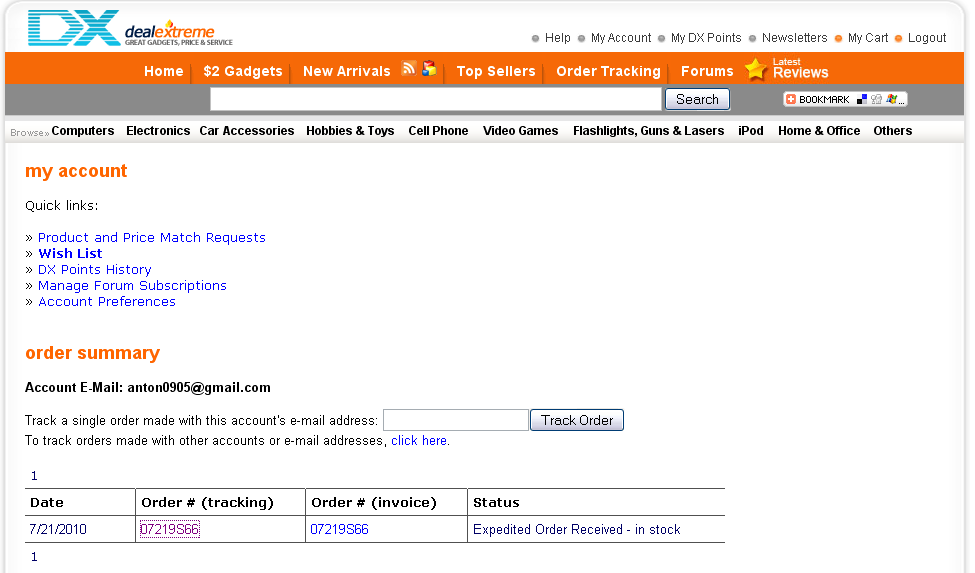The width and height of the screenshot is (975, 573).
Task: Browse the Car Accessories category
Action: click(x=247, y=131)
